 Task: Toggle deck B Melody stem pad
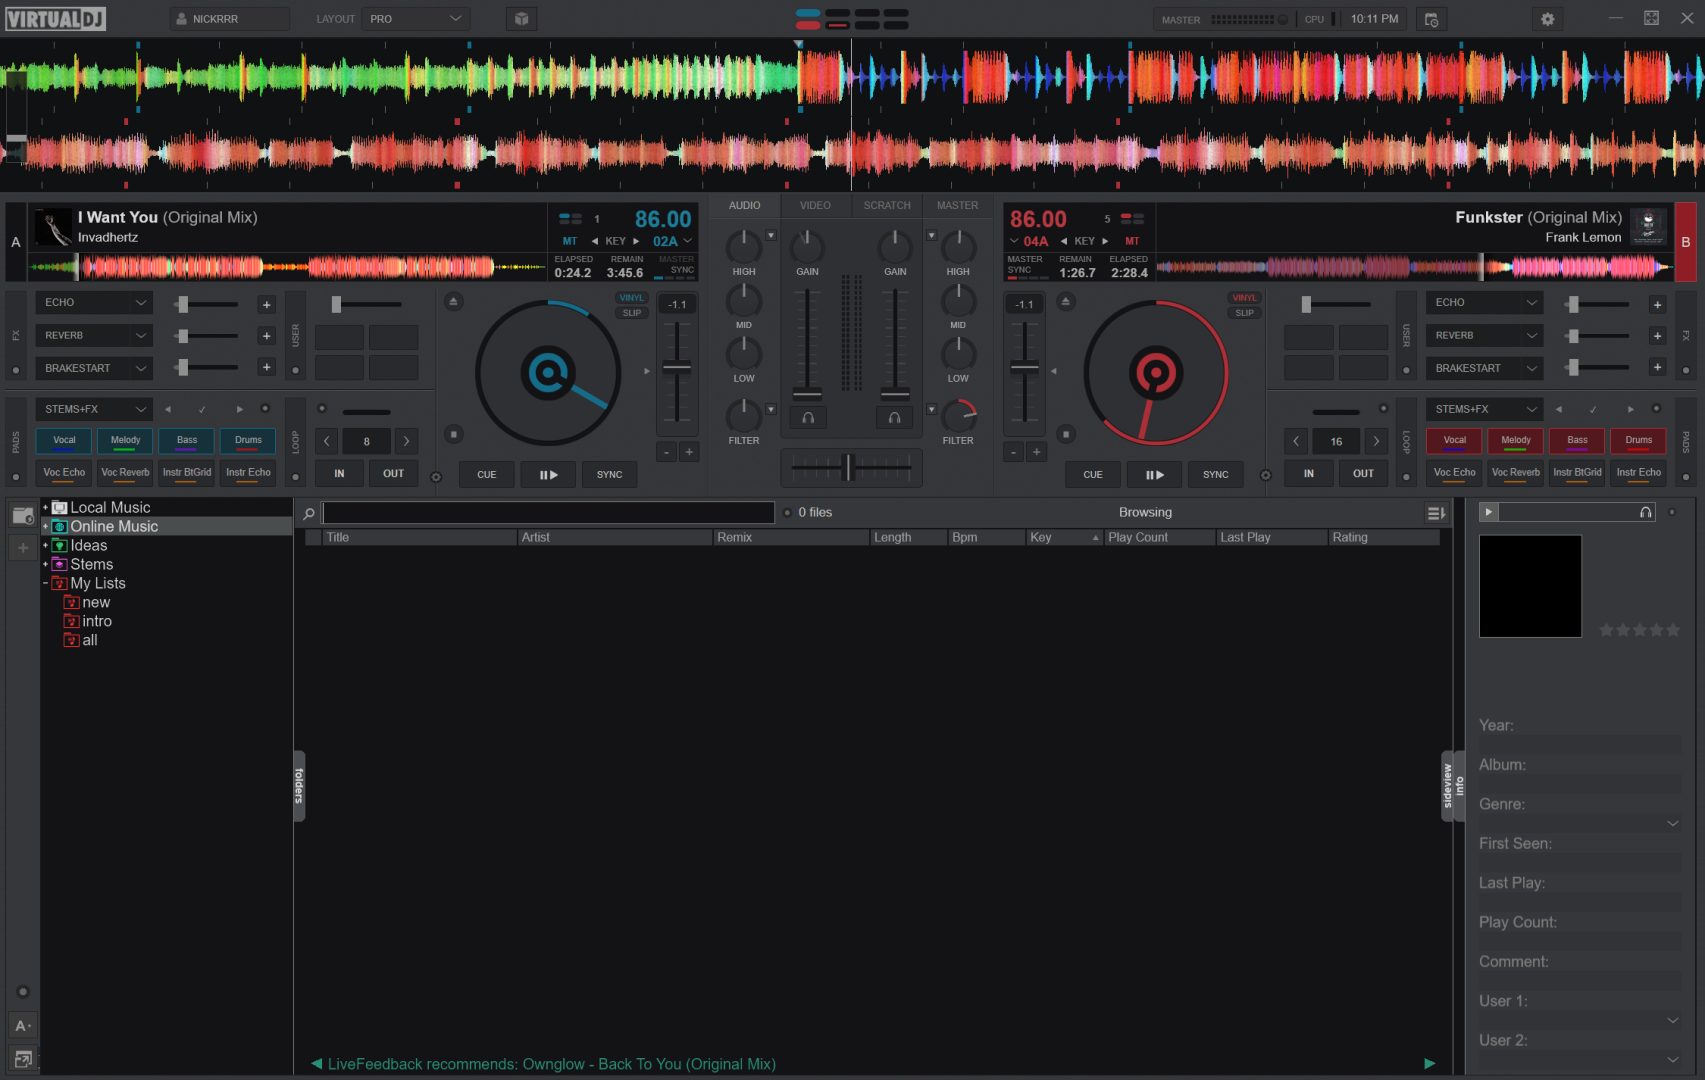point(1516,441)
